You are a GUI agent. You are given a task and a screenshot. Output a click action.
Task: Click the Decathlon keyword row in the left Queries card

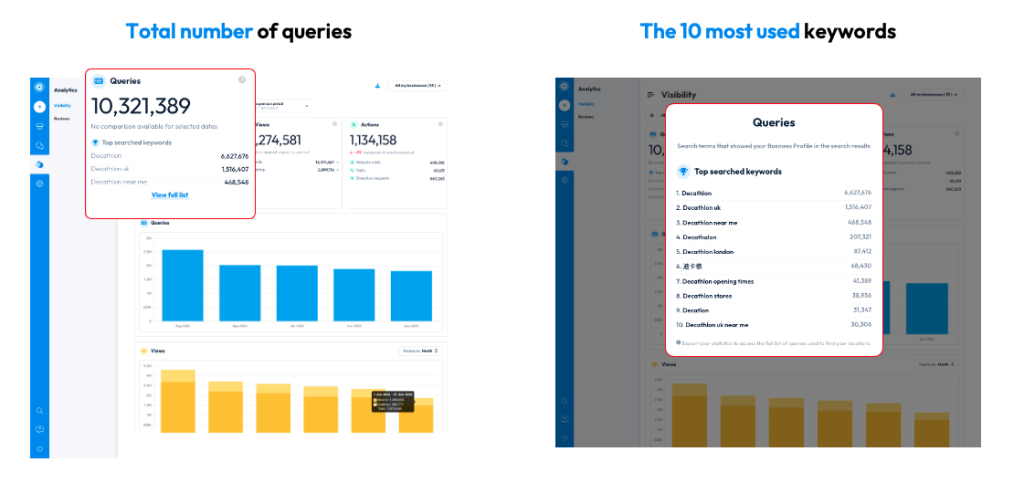coord(170,156)
